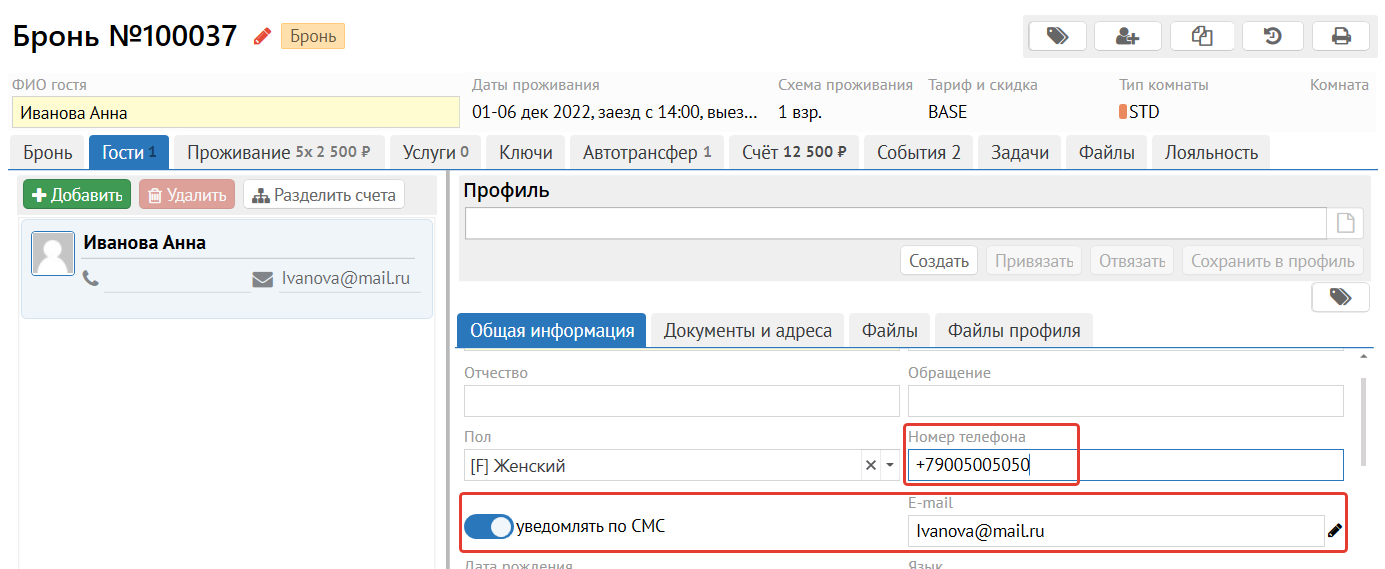Expand the 'Пол' dropdown arrow
The height and width of the screenshot is (569, 1385).
pos(889,466)
